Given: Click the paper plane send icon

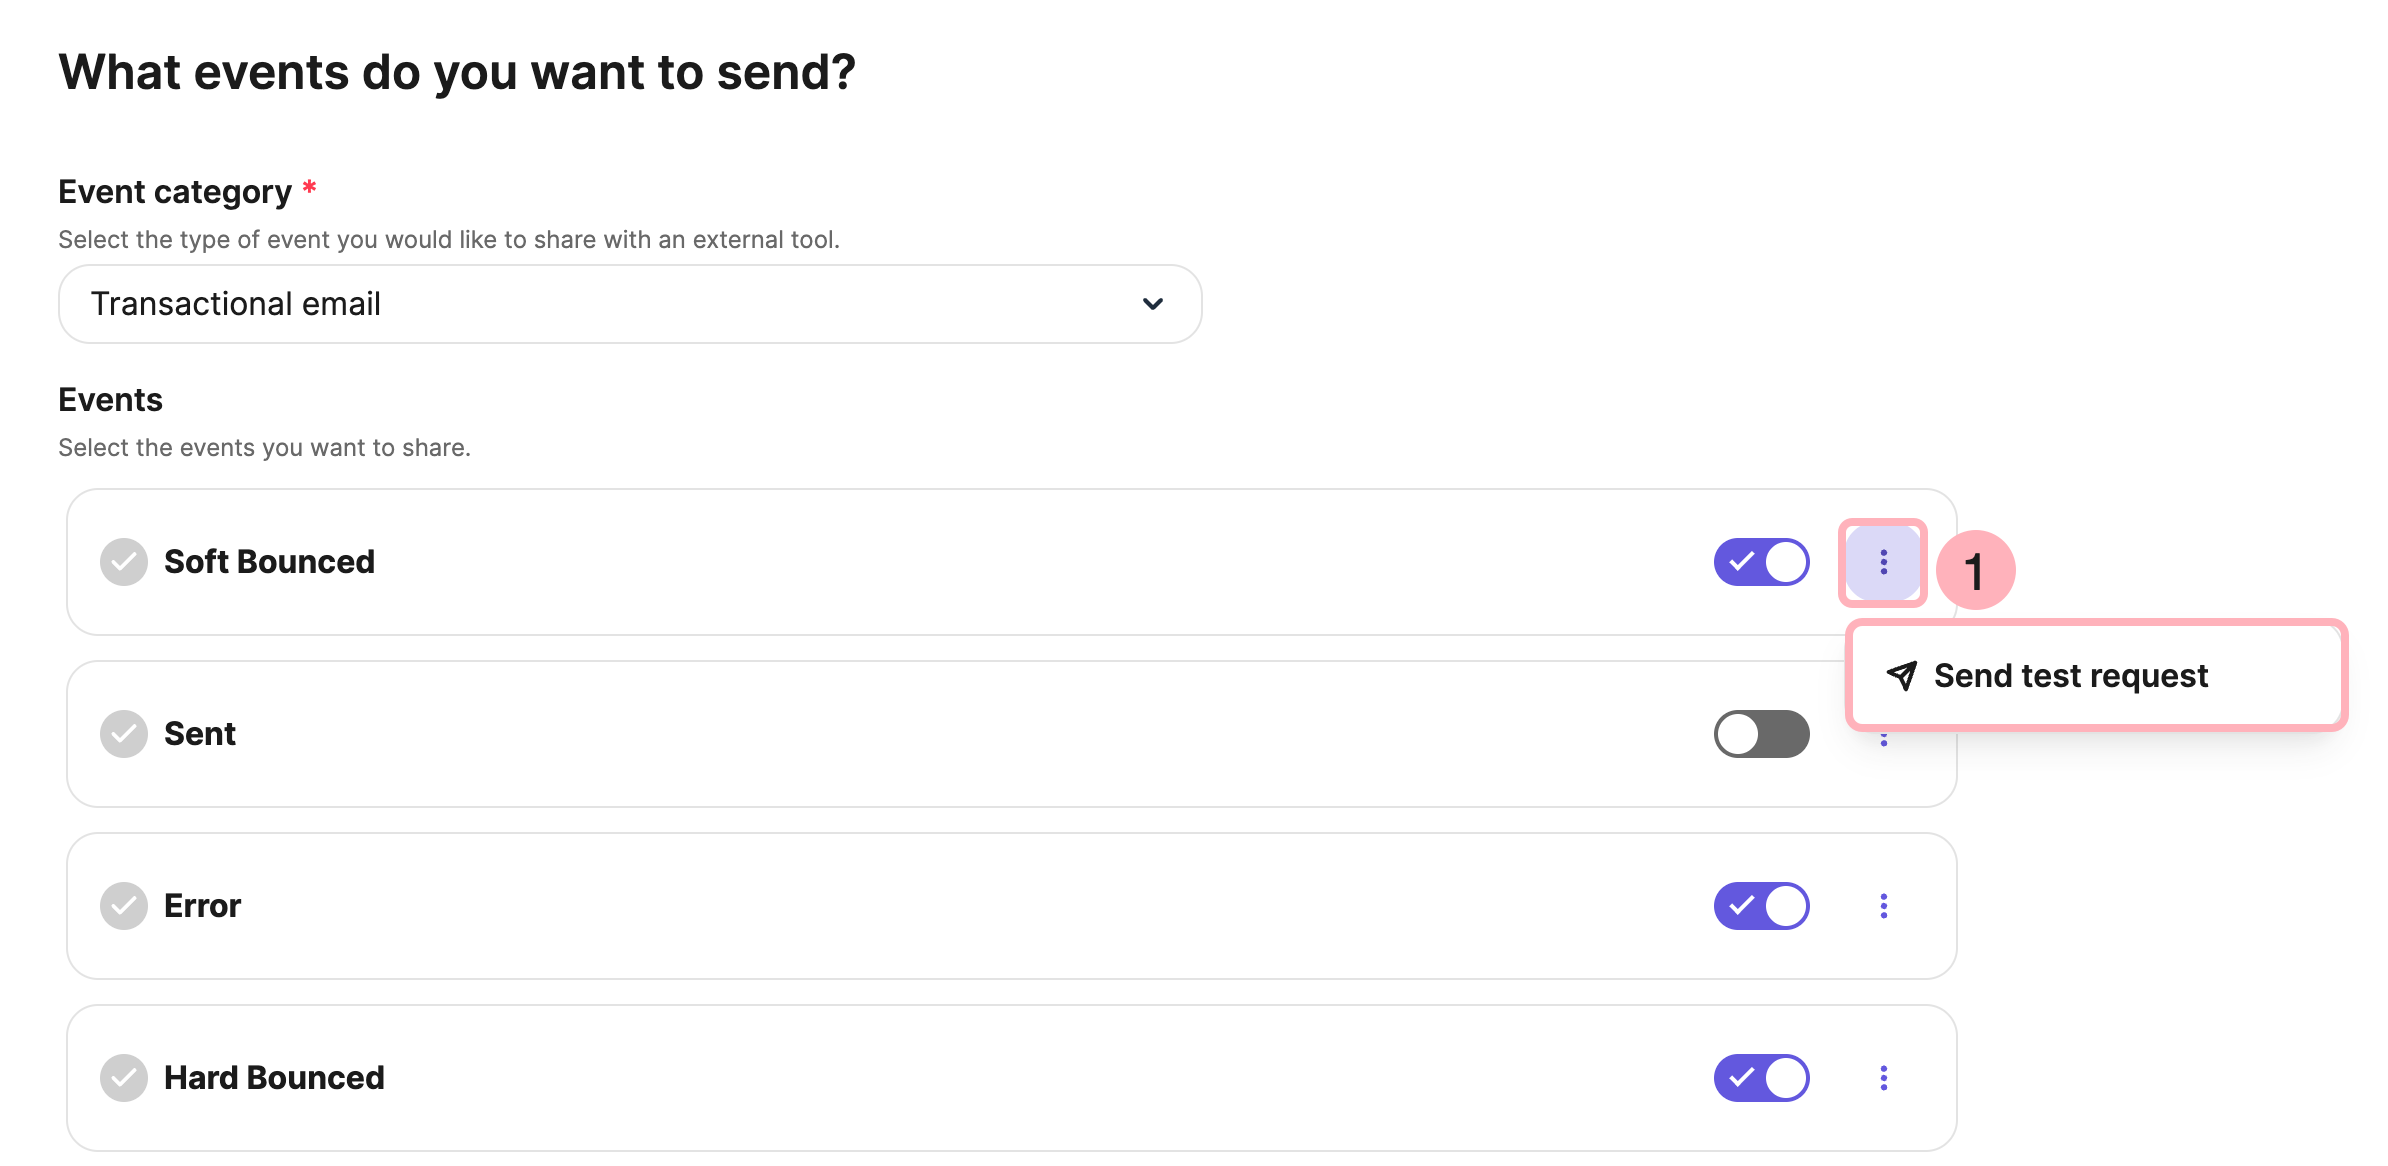Looking at the screenshot, I should pyautogui.click(x=1903, y=676).
